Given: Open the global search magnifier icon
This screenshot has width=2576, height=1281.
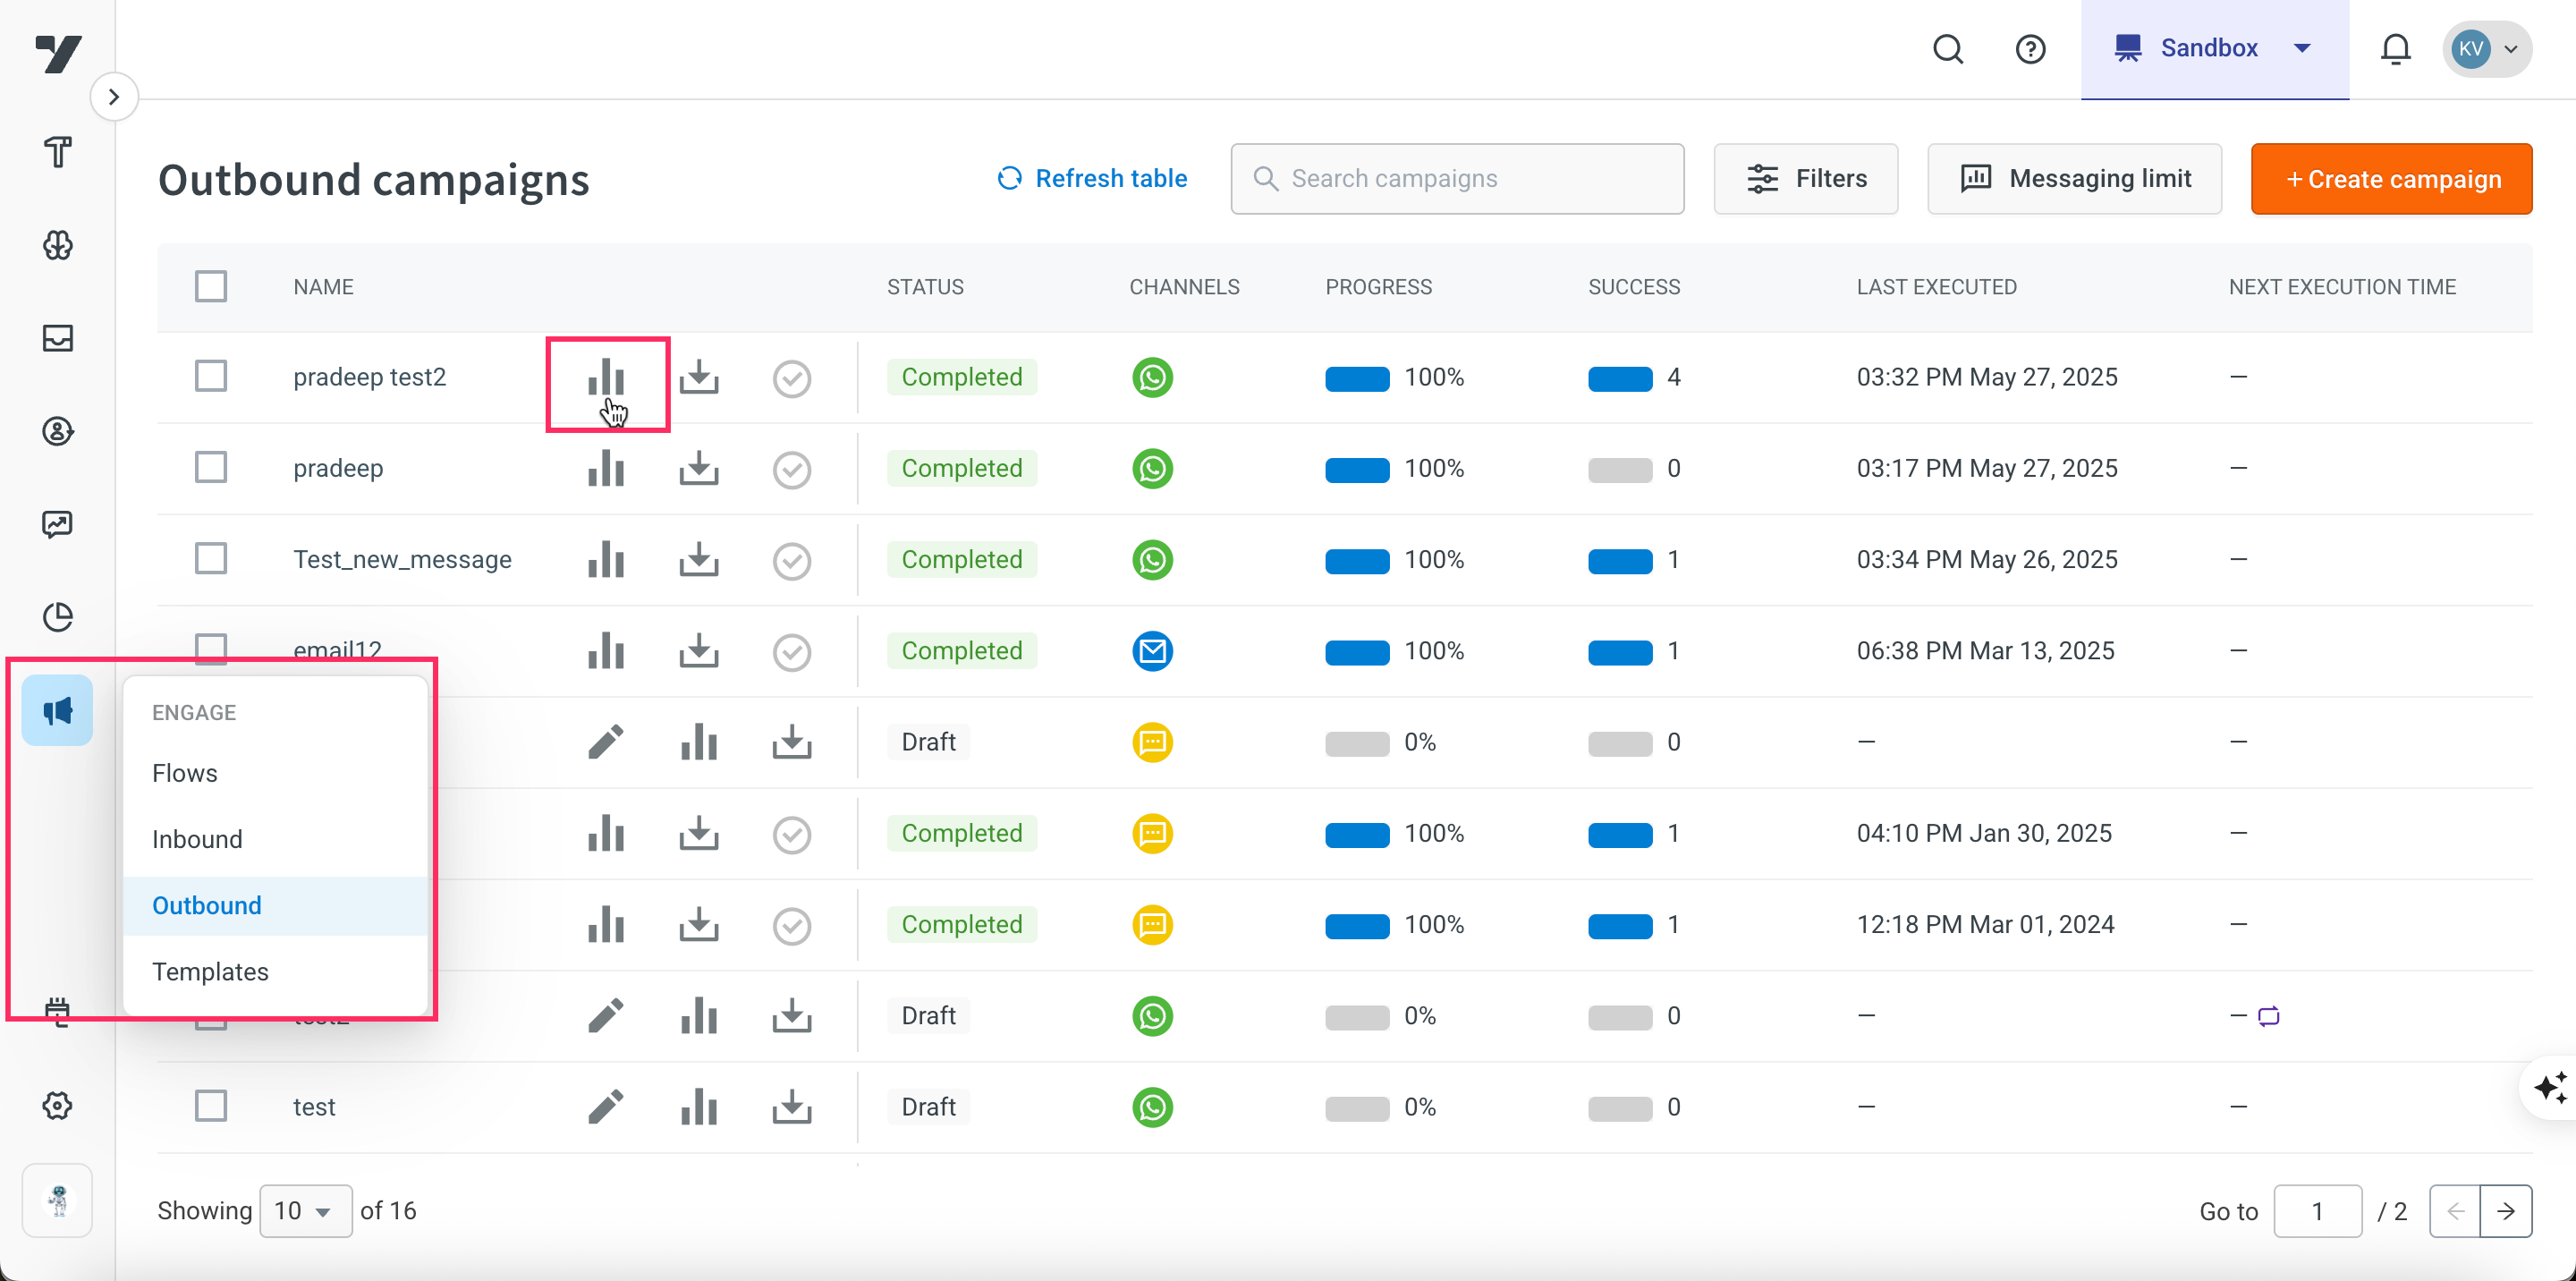Looking at the screenshot, I should 1948,48.
